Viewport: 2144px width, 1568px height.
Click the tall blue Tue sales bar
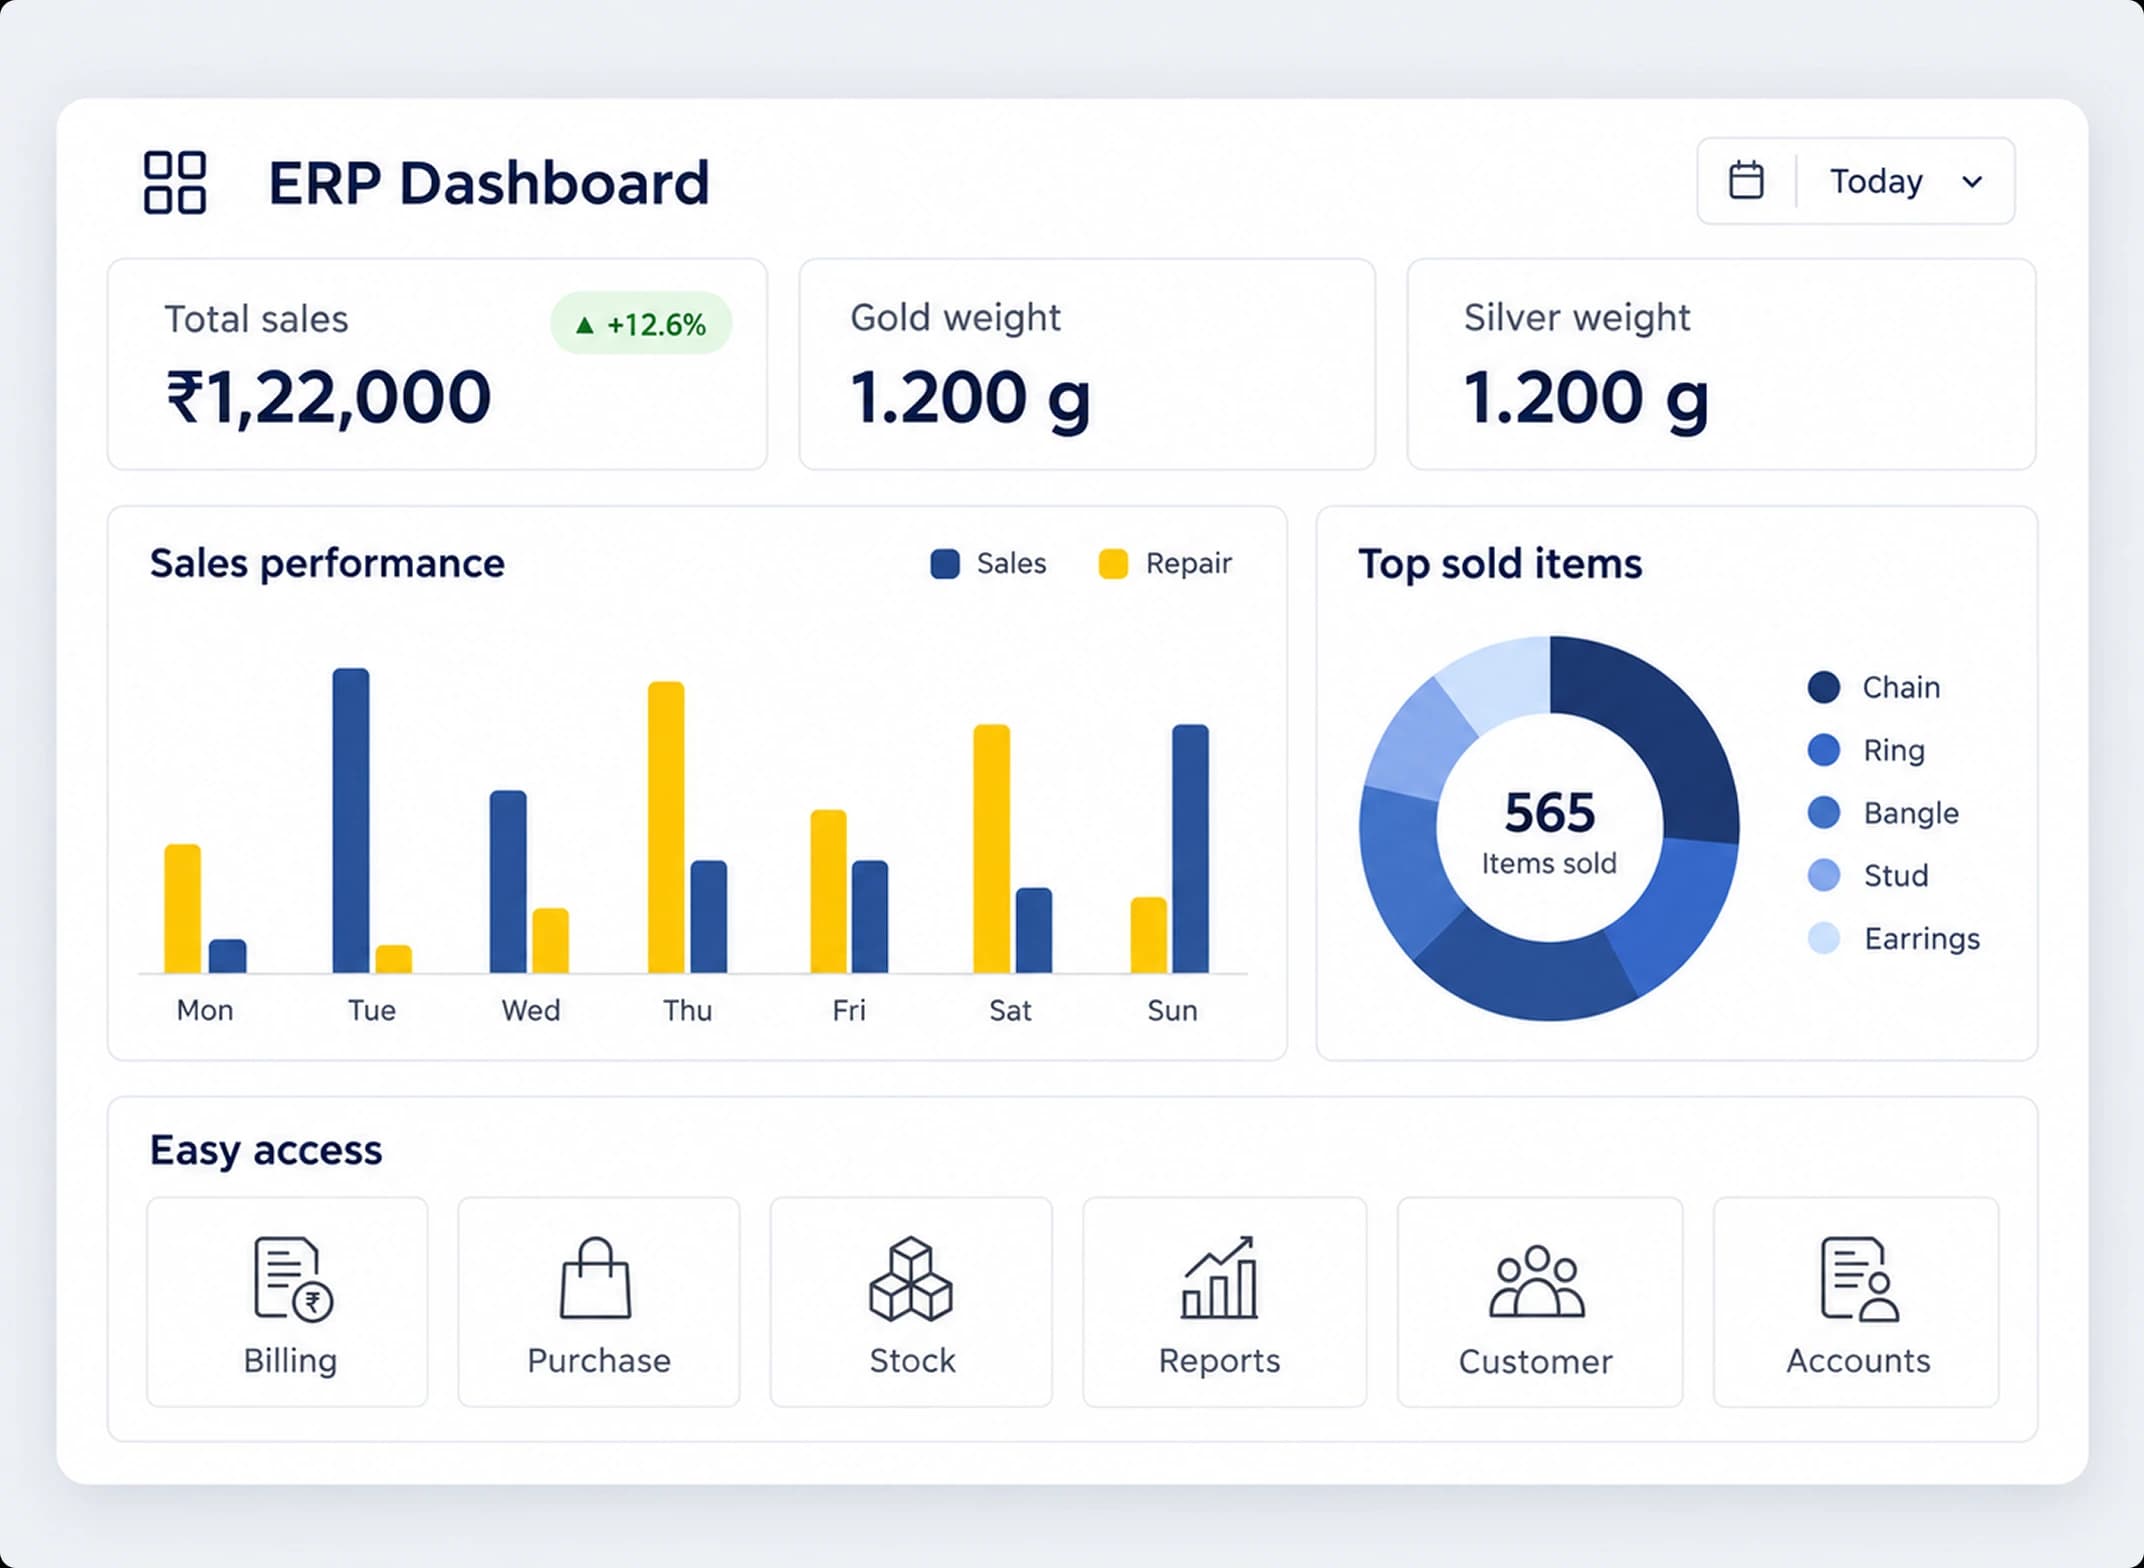tap(351, 820)
